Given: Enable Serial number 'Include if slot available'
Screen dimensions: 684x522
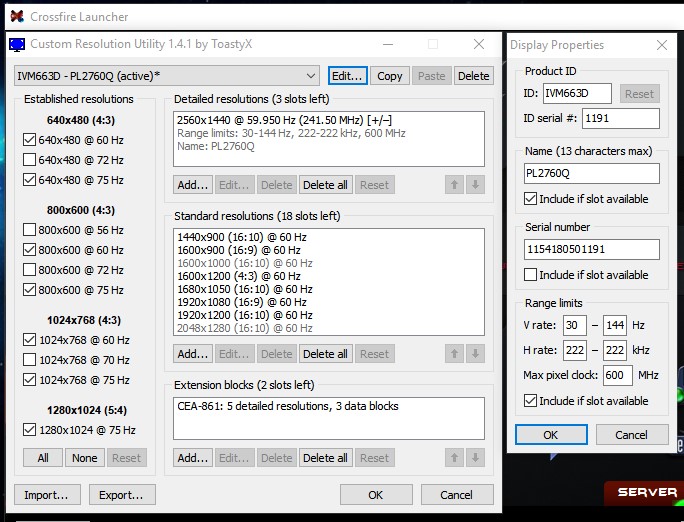Looking at the screenshot, I should (x=530, y=275).
